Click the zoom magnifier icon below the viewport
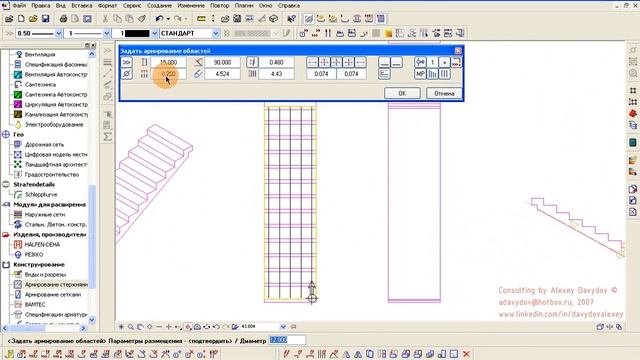Image resolution: width=640 pixels, height=360 pixels. [131, 327]
